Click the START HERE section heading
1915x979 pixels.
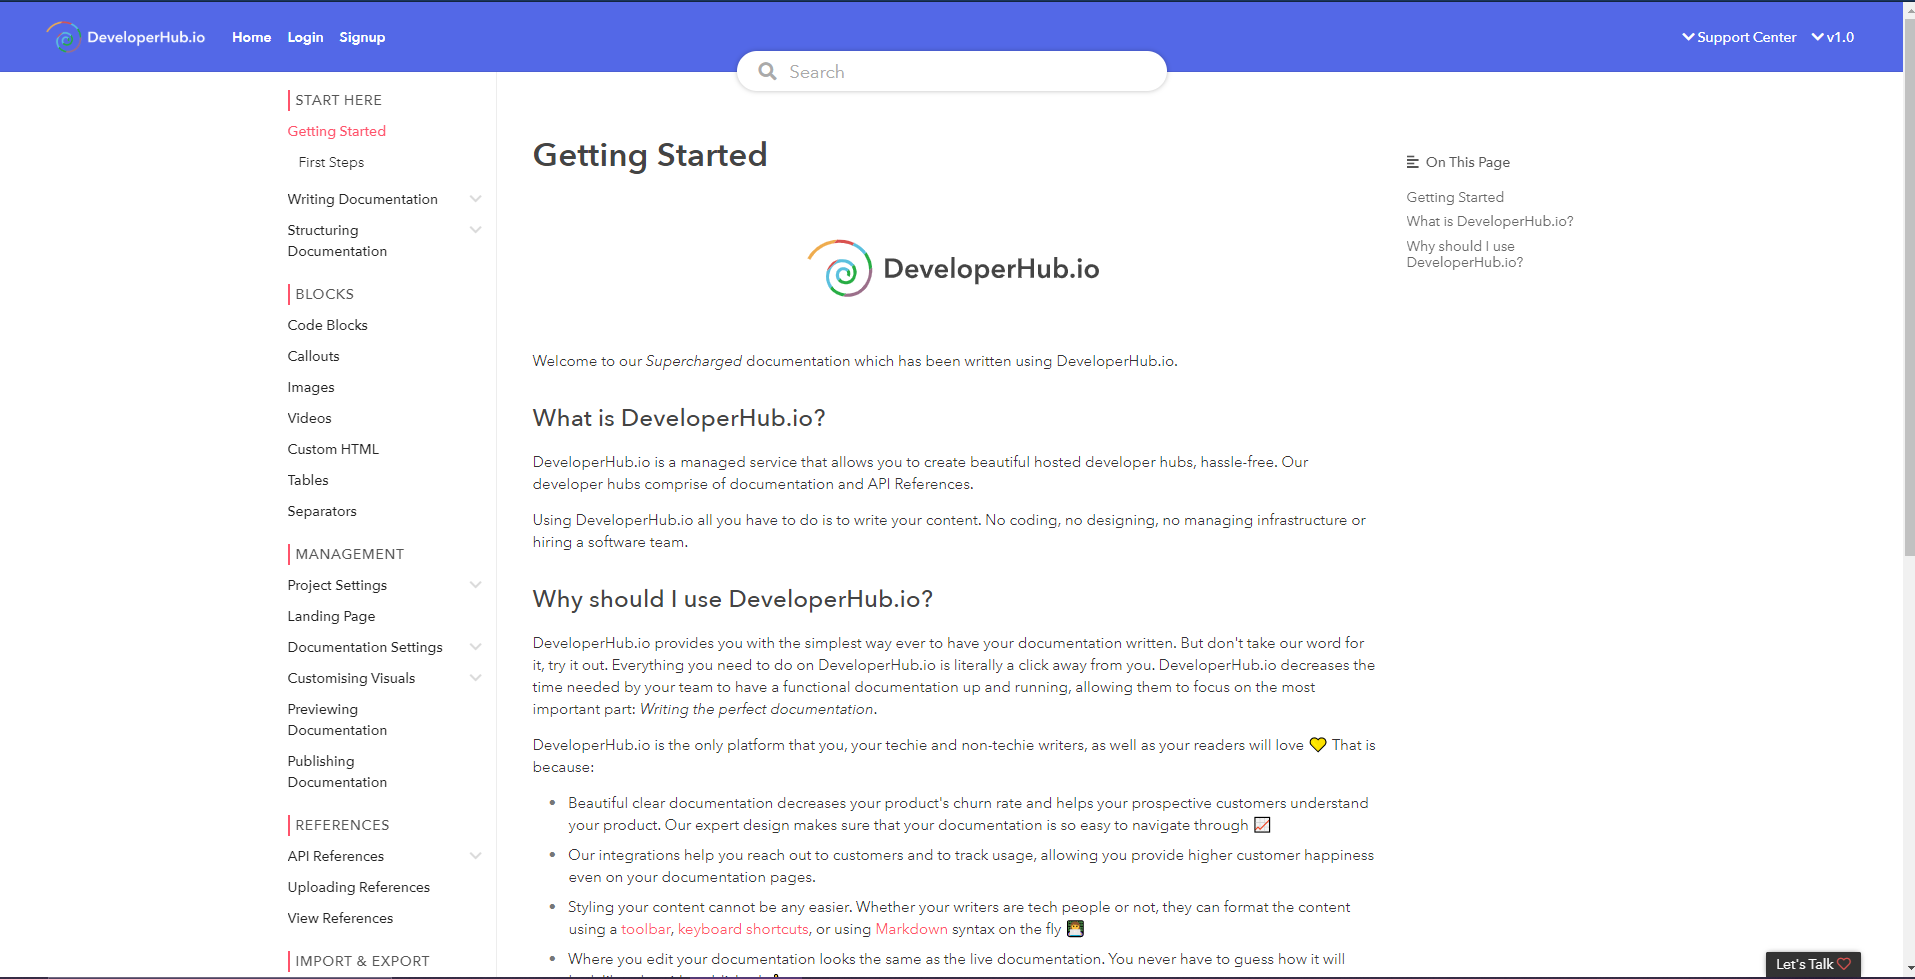(x=338, y=100)
